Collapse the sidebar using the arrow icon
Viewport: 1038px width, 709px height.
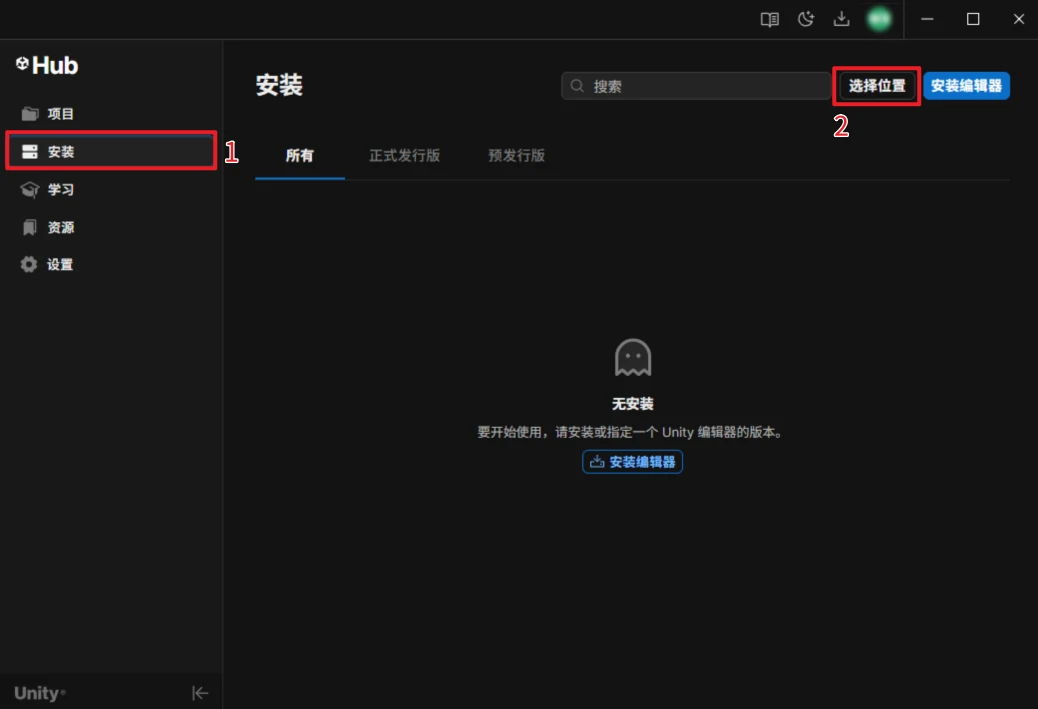click(200, 693)
